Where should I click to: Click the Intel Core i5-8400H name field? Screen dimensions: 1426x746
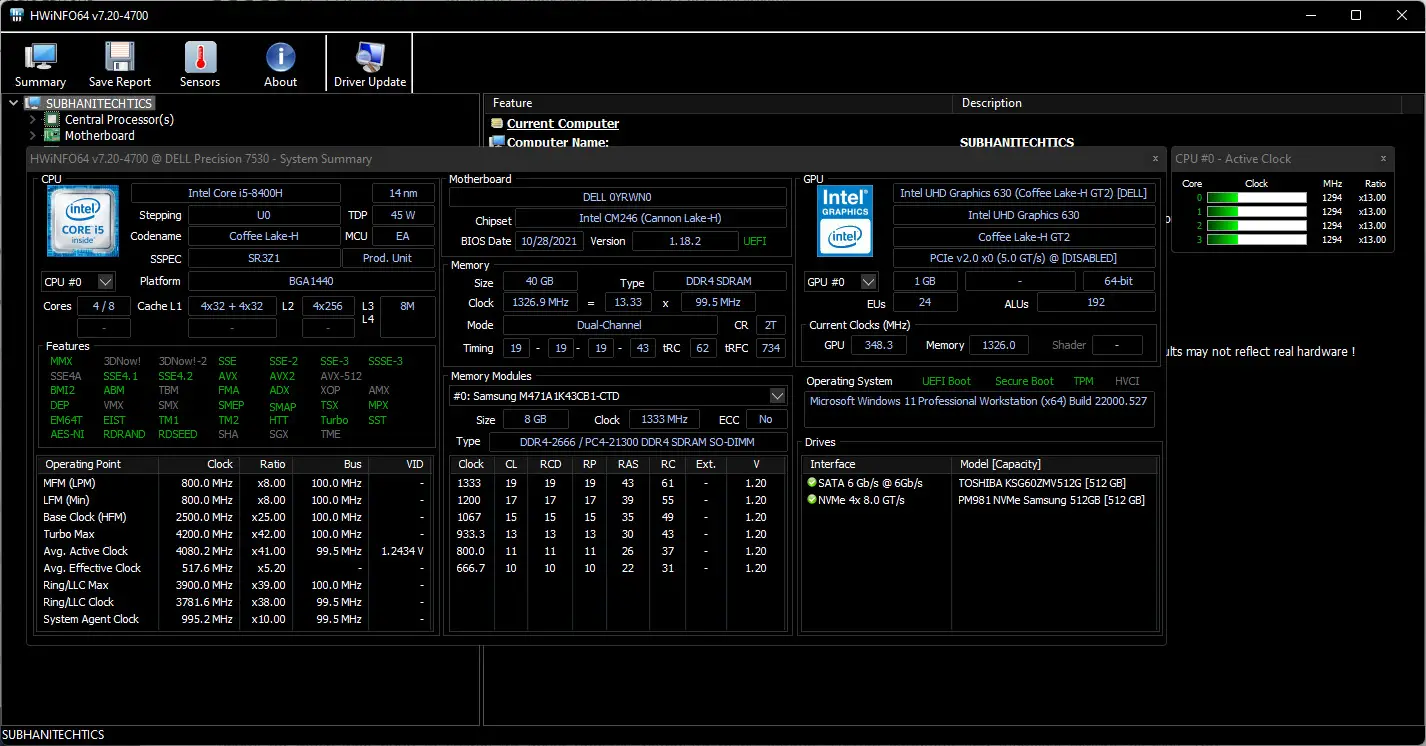pyautogui.click(x=236, y=193)
